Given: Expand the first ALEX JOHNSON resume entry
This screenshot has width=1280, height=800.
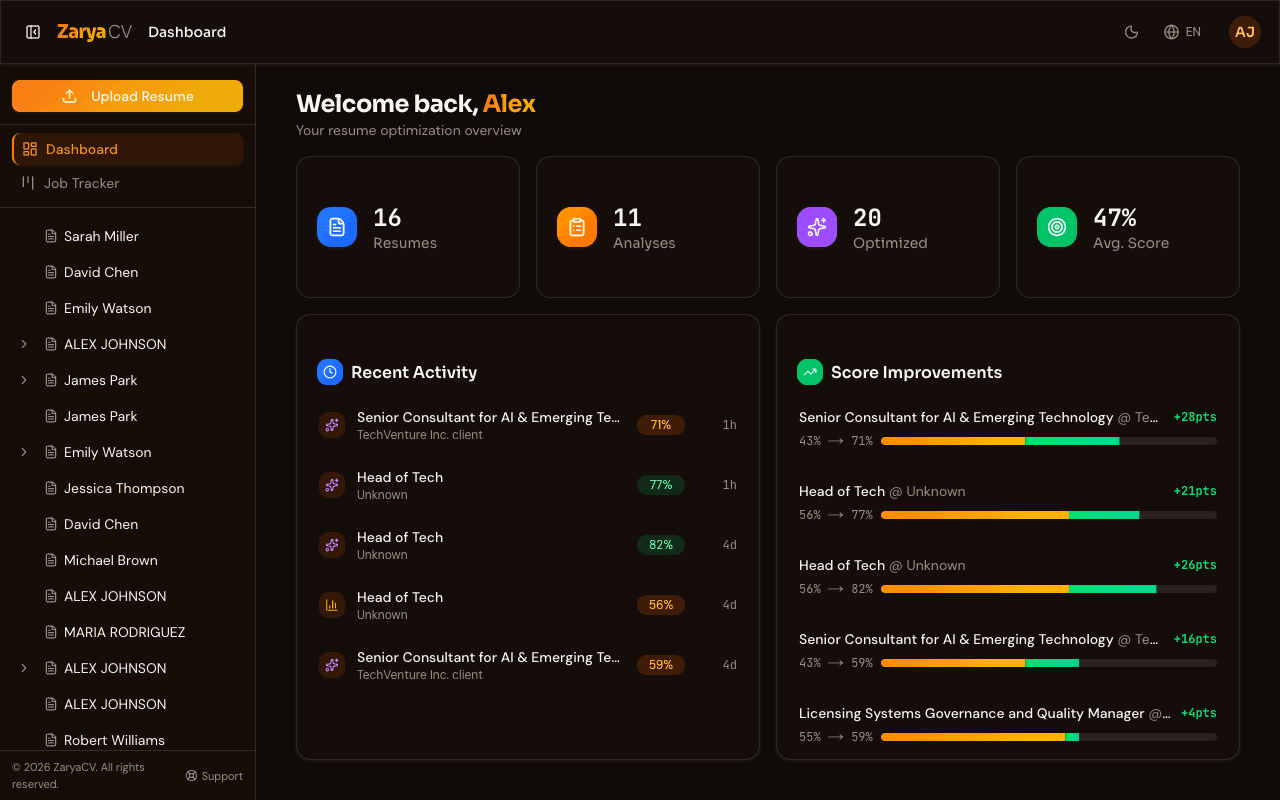Looking at the screenshot, I should [24, 343].
